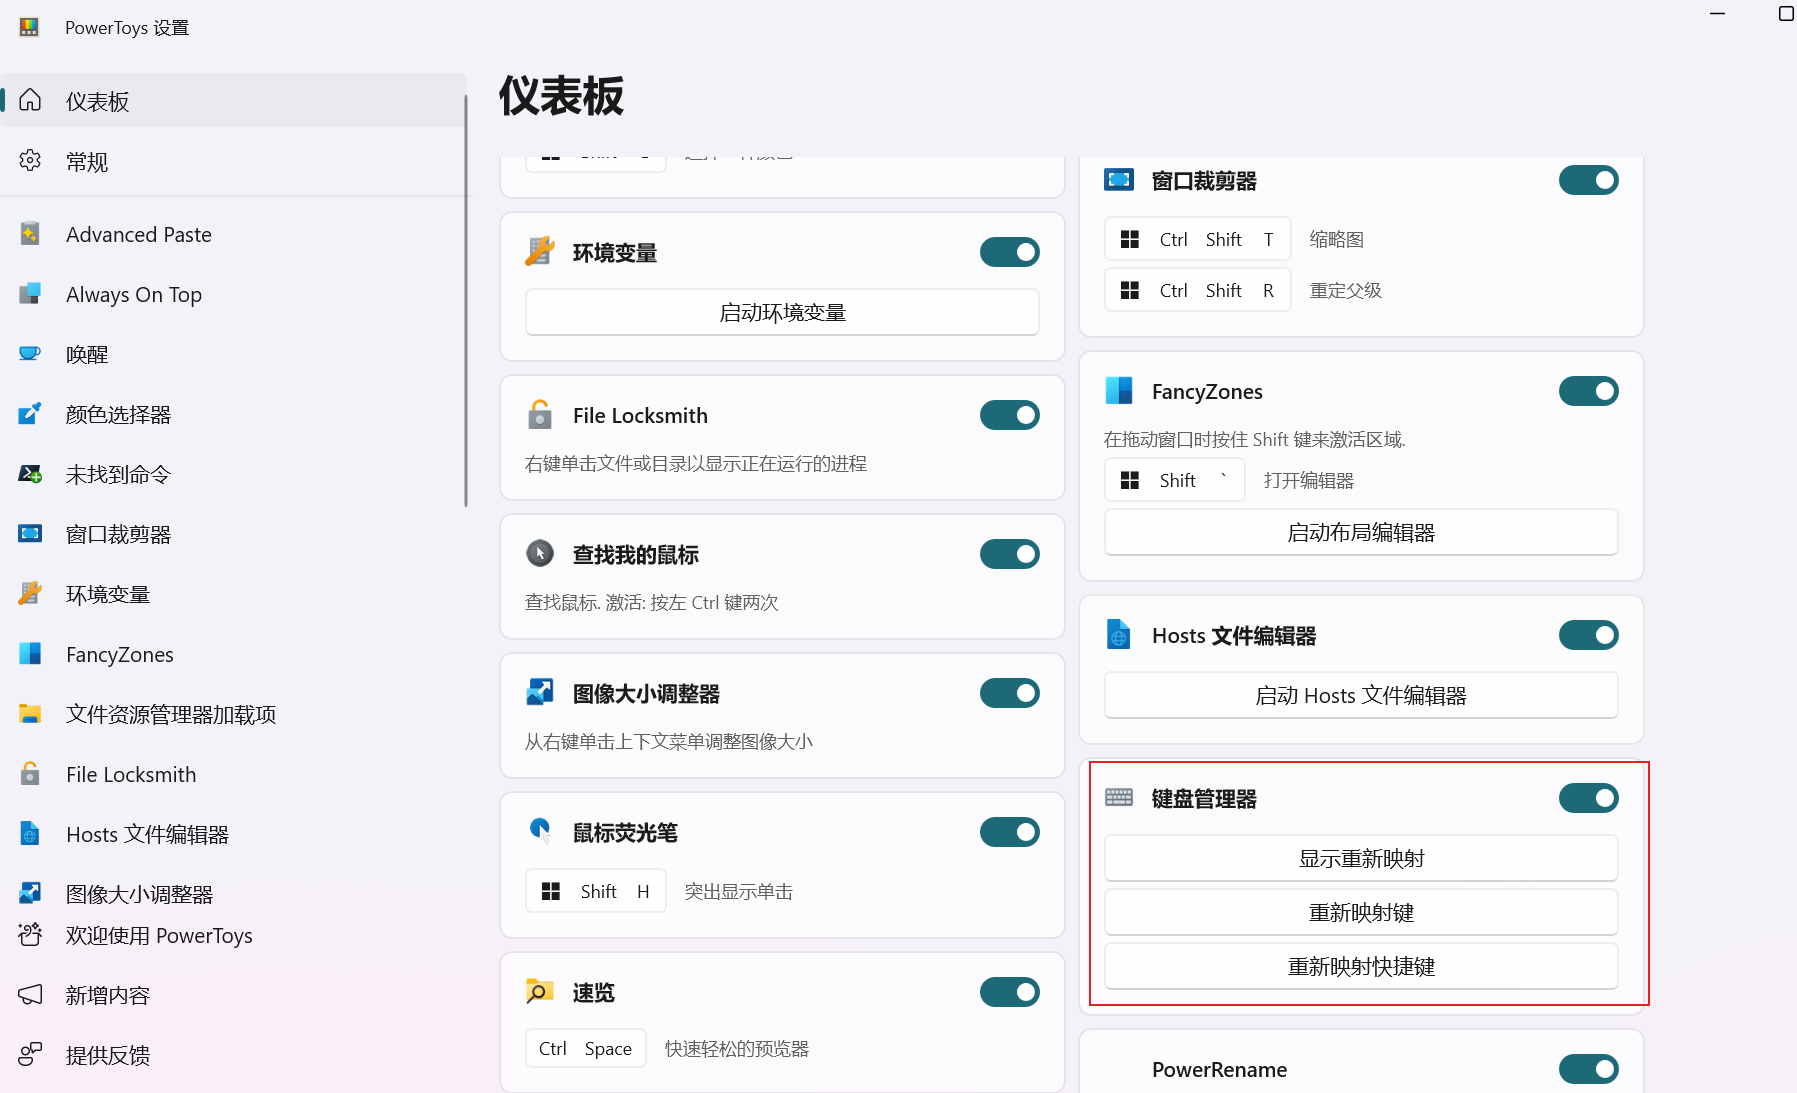This screenshot has width=1797, height=1093.
Task: Click the 颜色选择器 color picker icon
Action: [30, 414]
